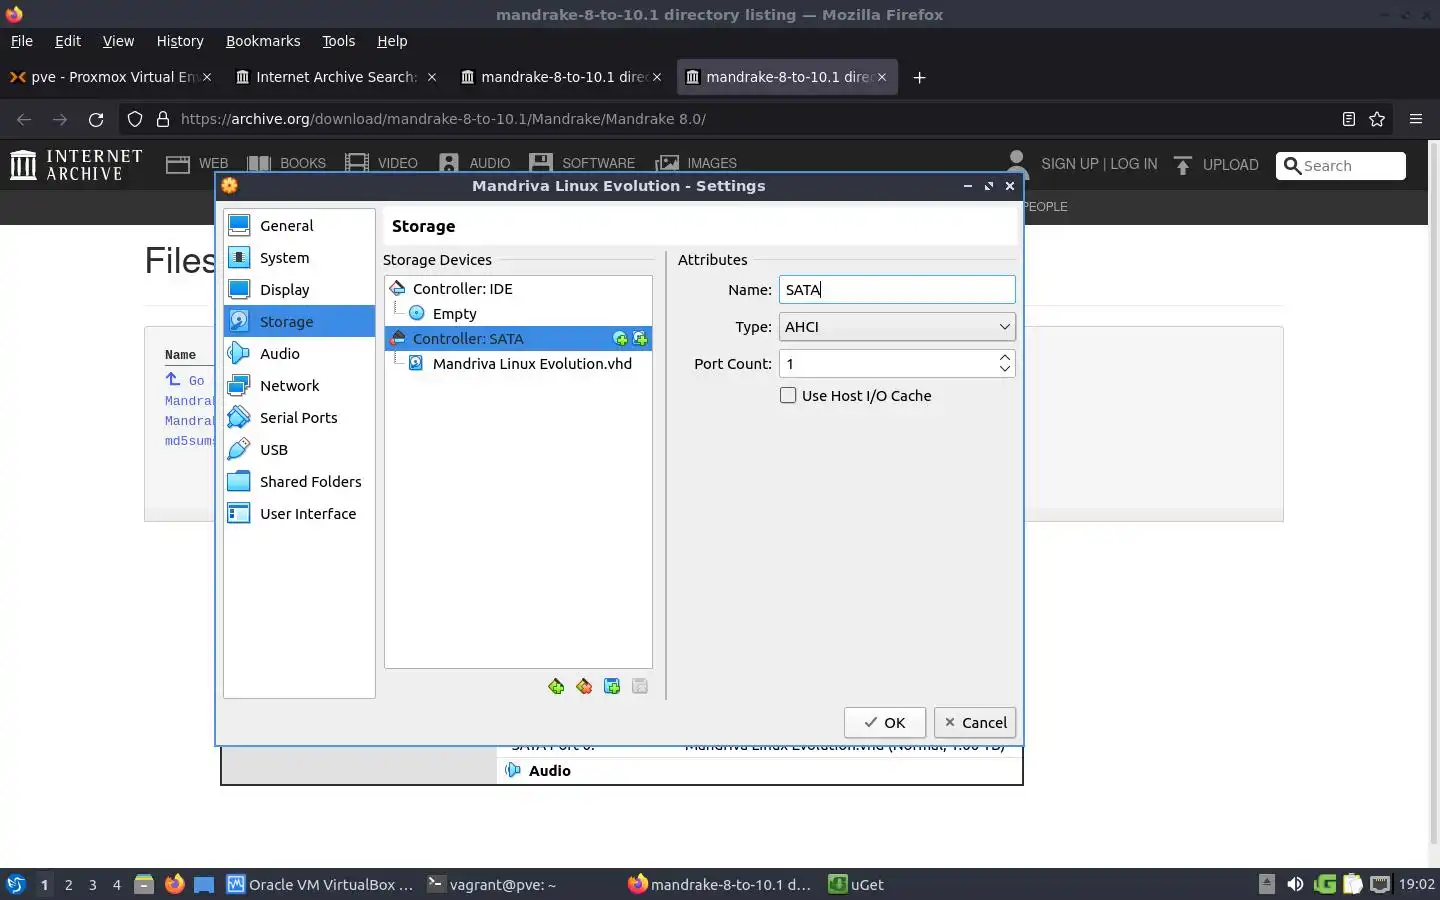Add optical drive to SATA controller

click(620, 339)
